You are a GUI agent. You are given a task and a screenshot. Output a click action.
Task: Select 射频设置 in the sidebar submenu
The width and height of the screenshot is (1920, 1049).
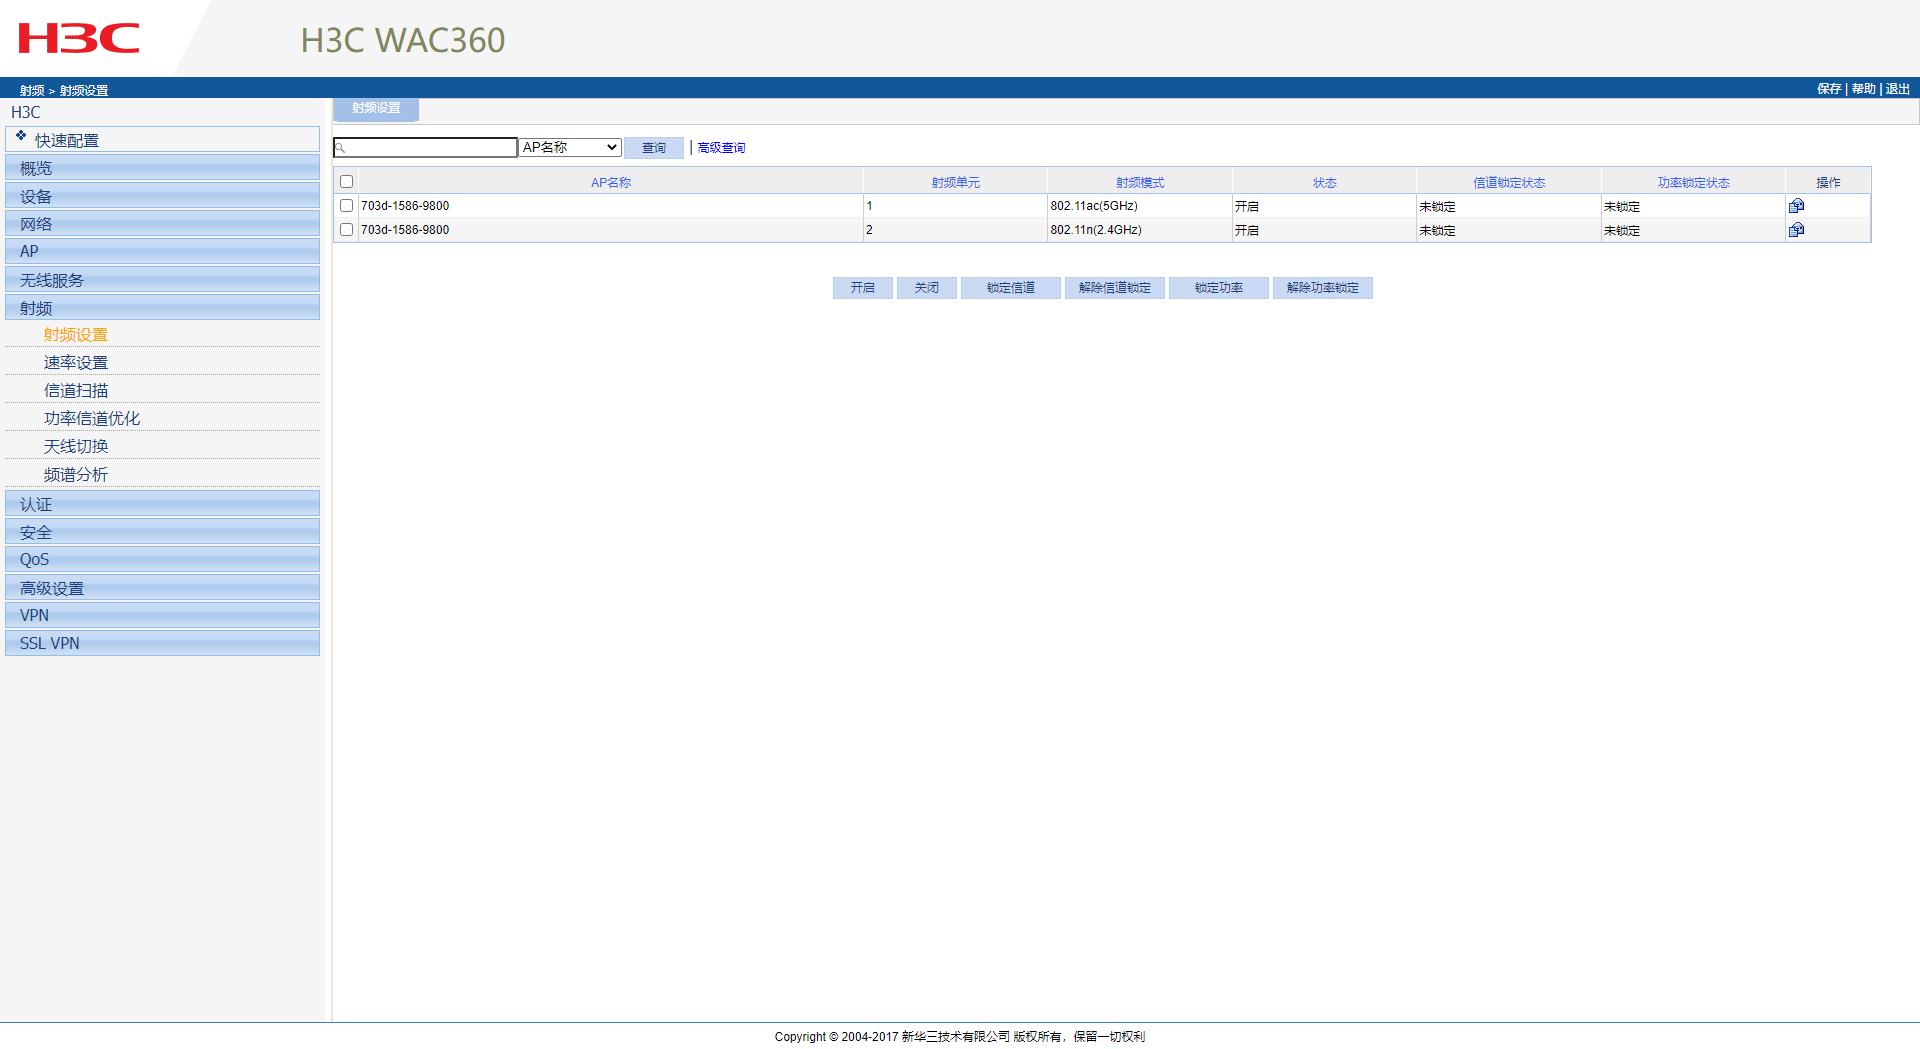pyautogui.click(x=75, y=335)
